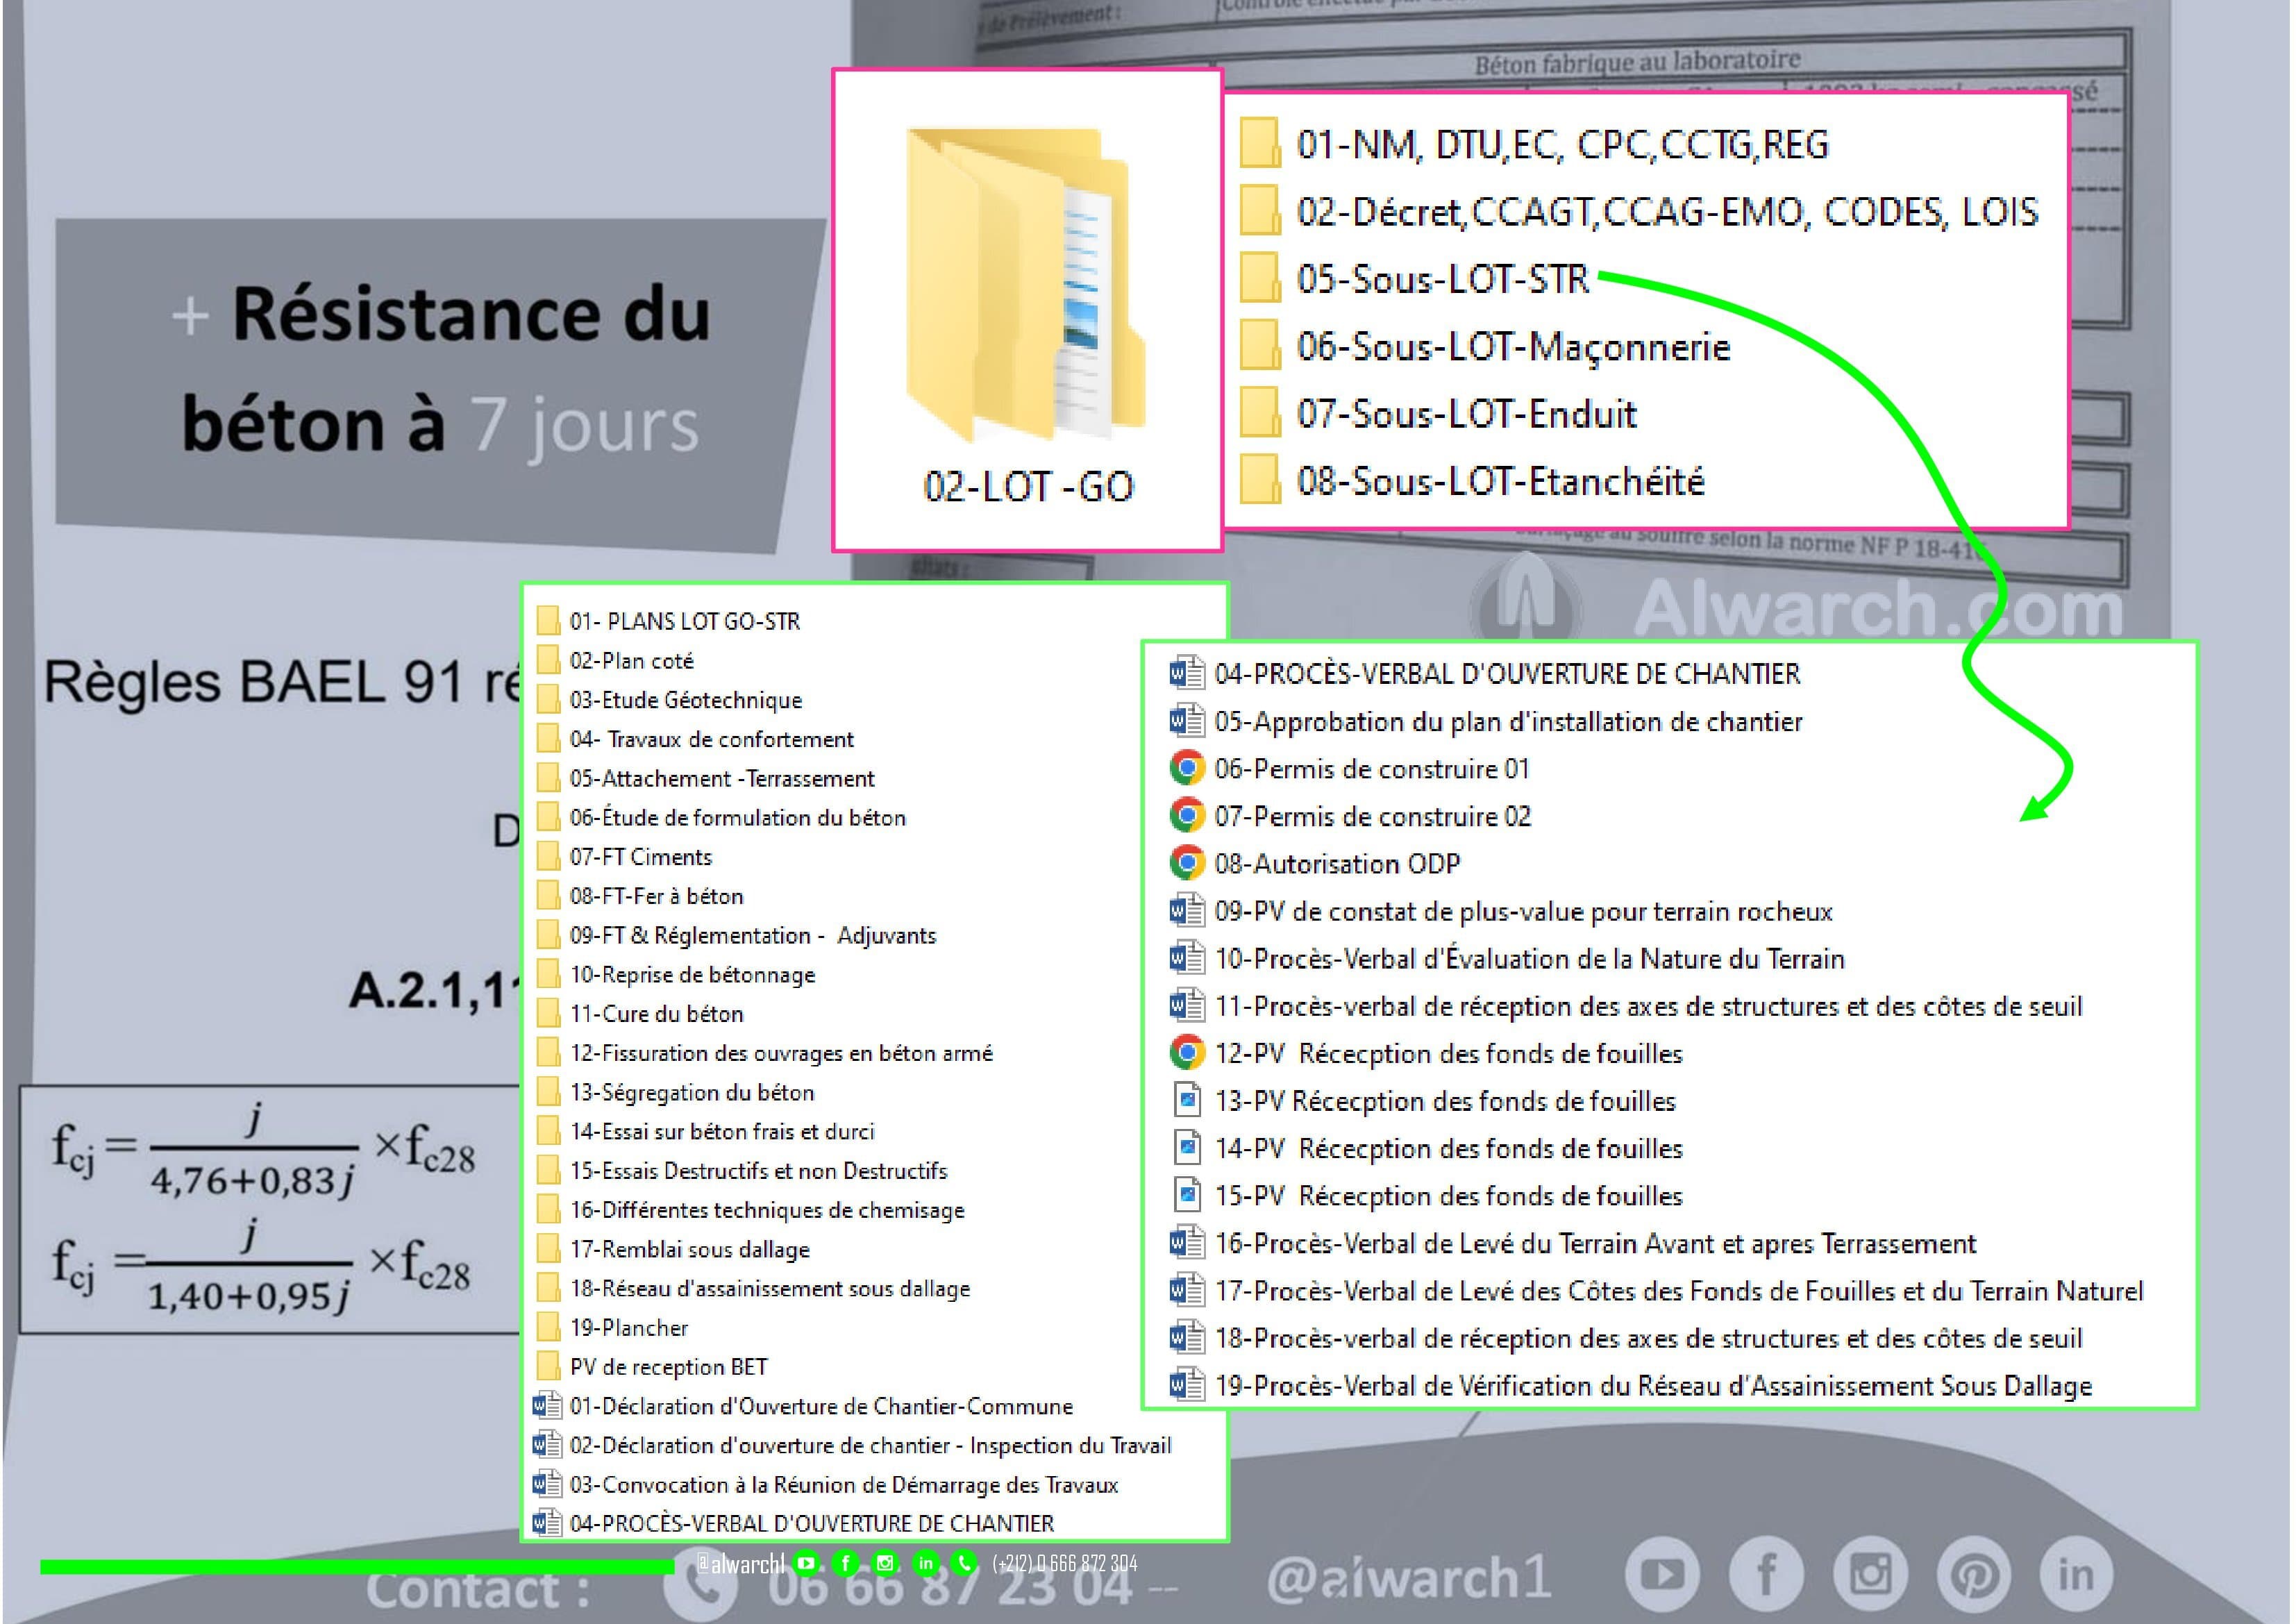Click Chrome icon of 12-PV Récecption des fonds de fouilles
This screenshot has width=2296, height=1624.
click(1187, 1052)
